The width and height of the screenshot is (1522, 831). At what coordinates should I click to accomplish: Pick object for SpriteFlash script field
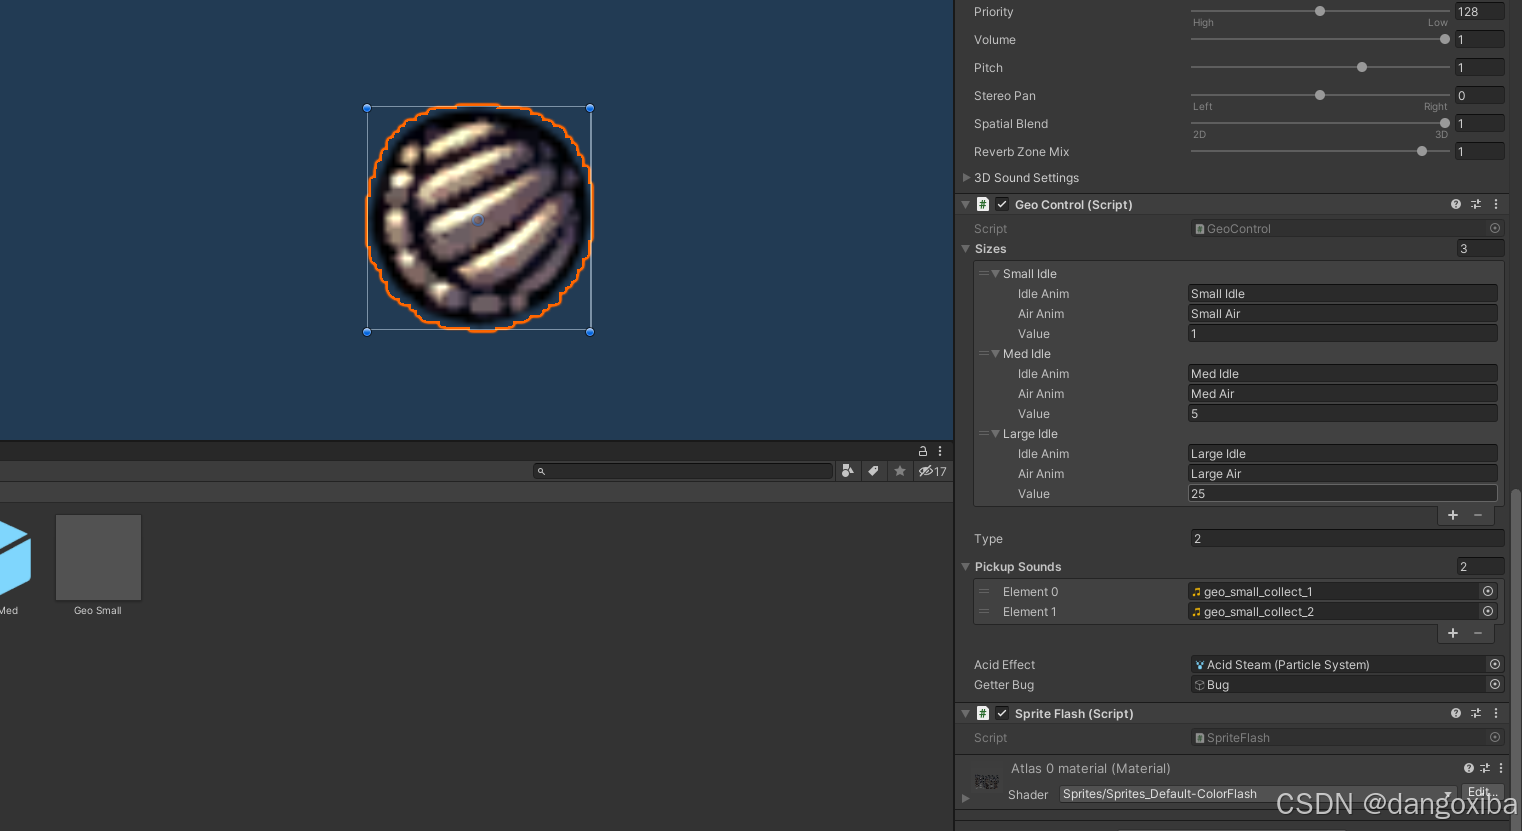[1495, 737]
